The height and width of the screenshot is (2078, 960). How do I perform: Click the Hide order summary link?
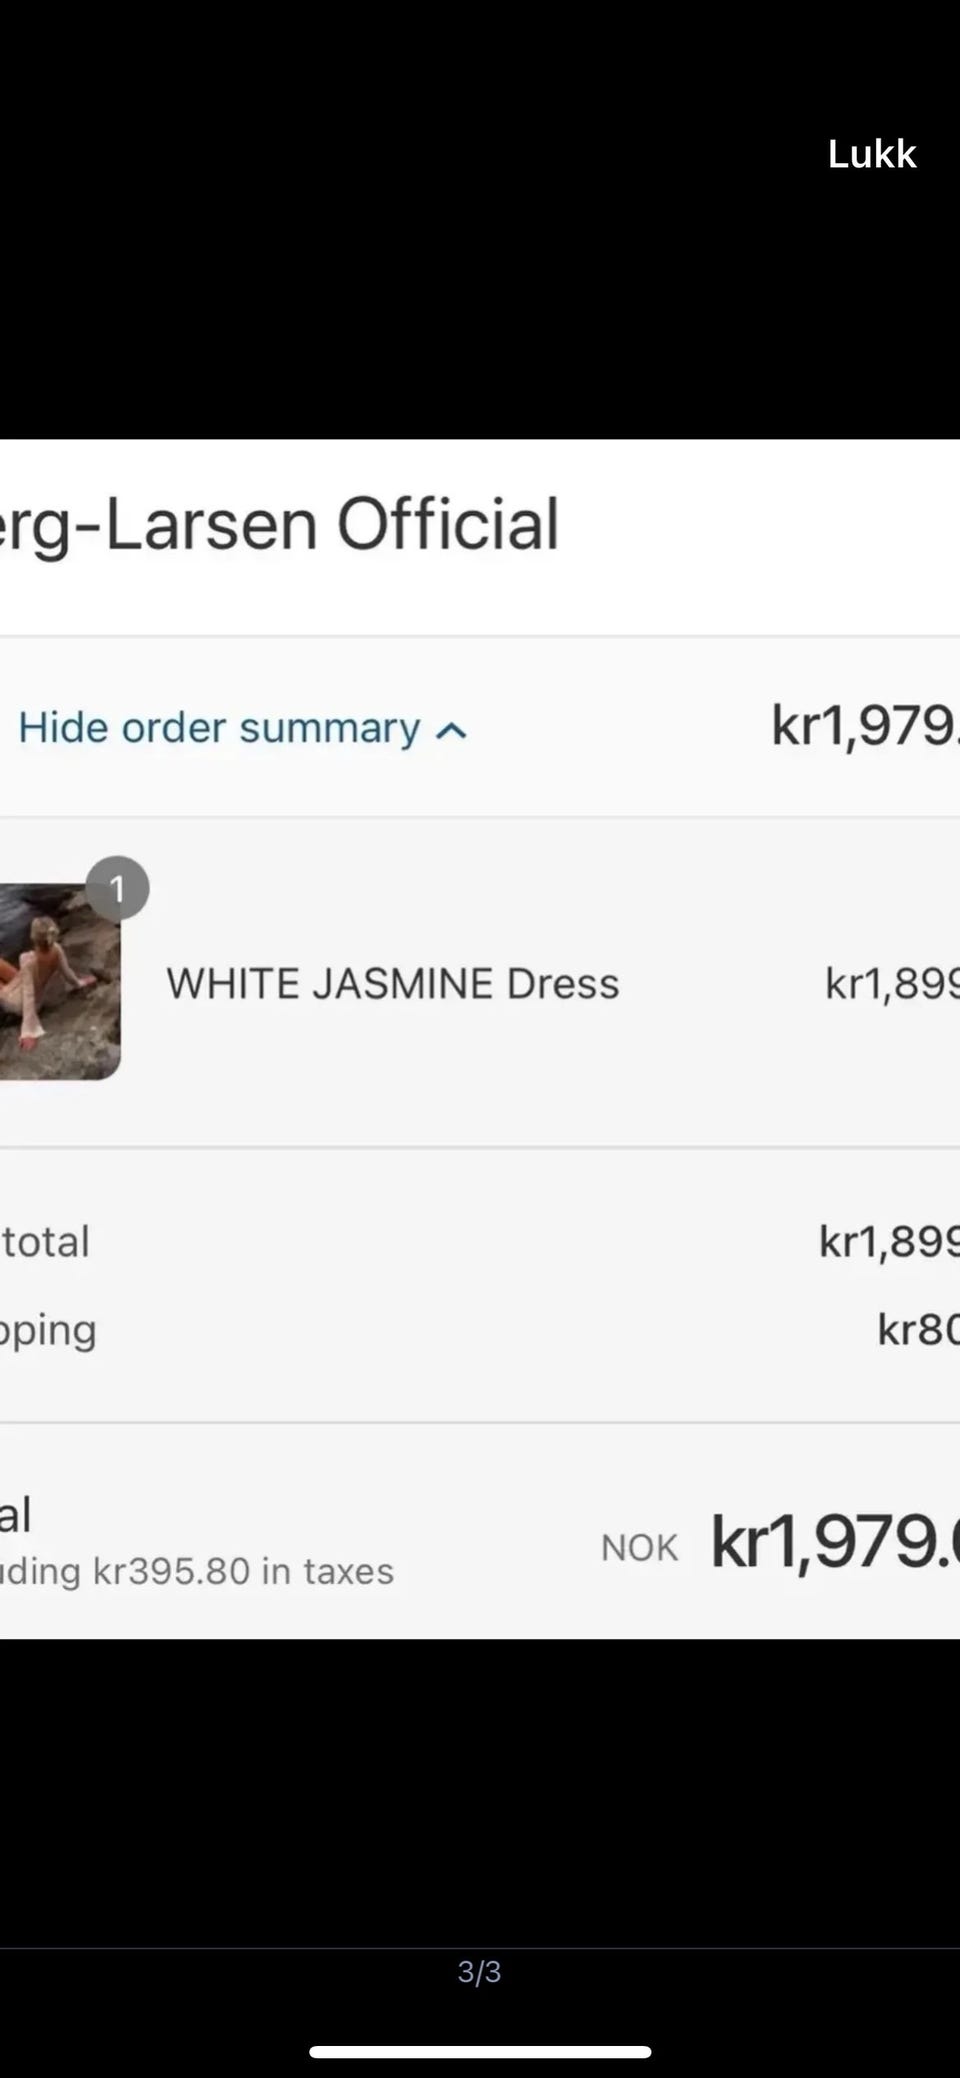point(219,728)
